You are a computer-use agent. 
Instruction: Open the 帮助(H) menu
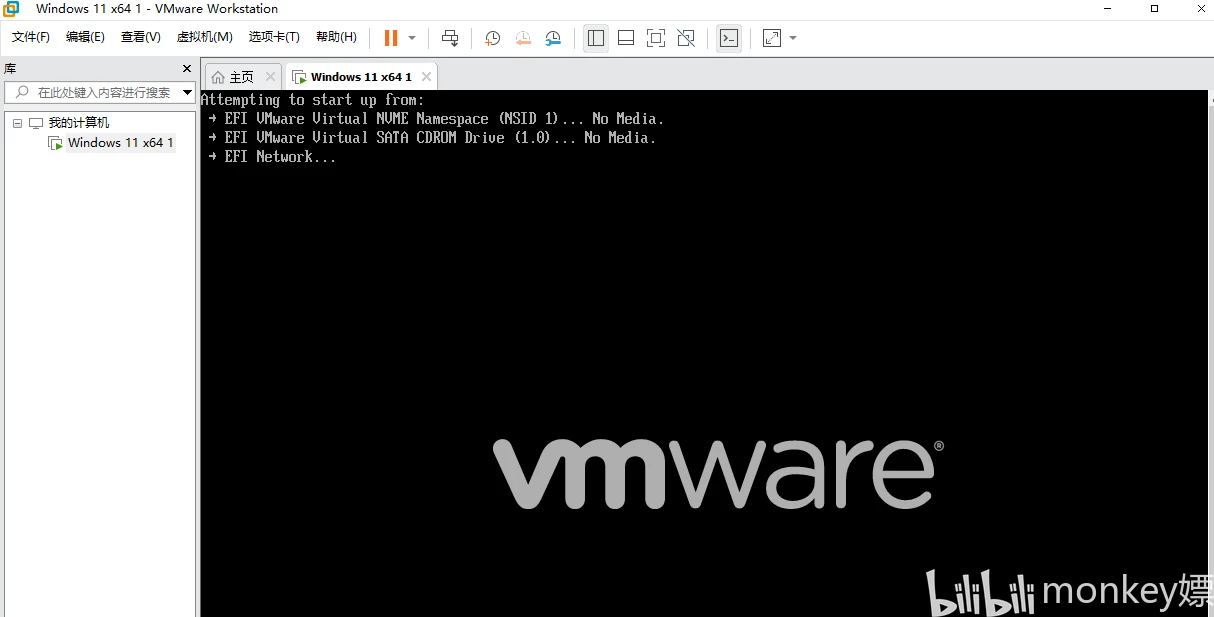coord(336,37)
